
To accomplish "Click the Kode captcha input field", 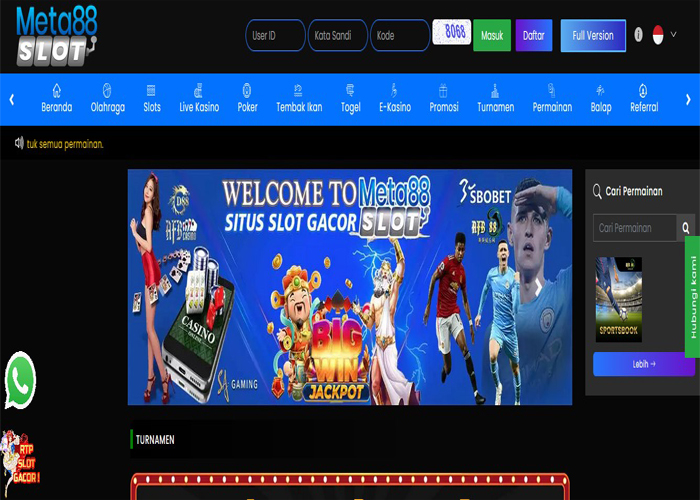I will point(400,35).
